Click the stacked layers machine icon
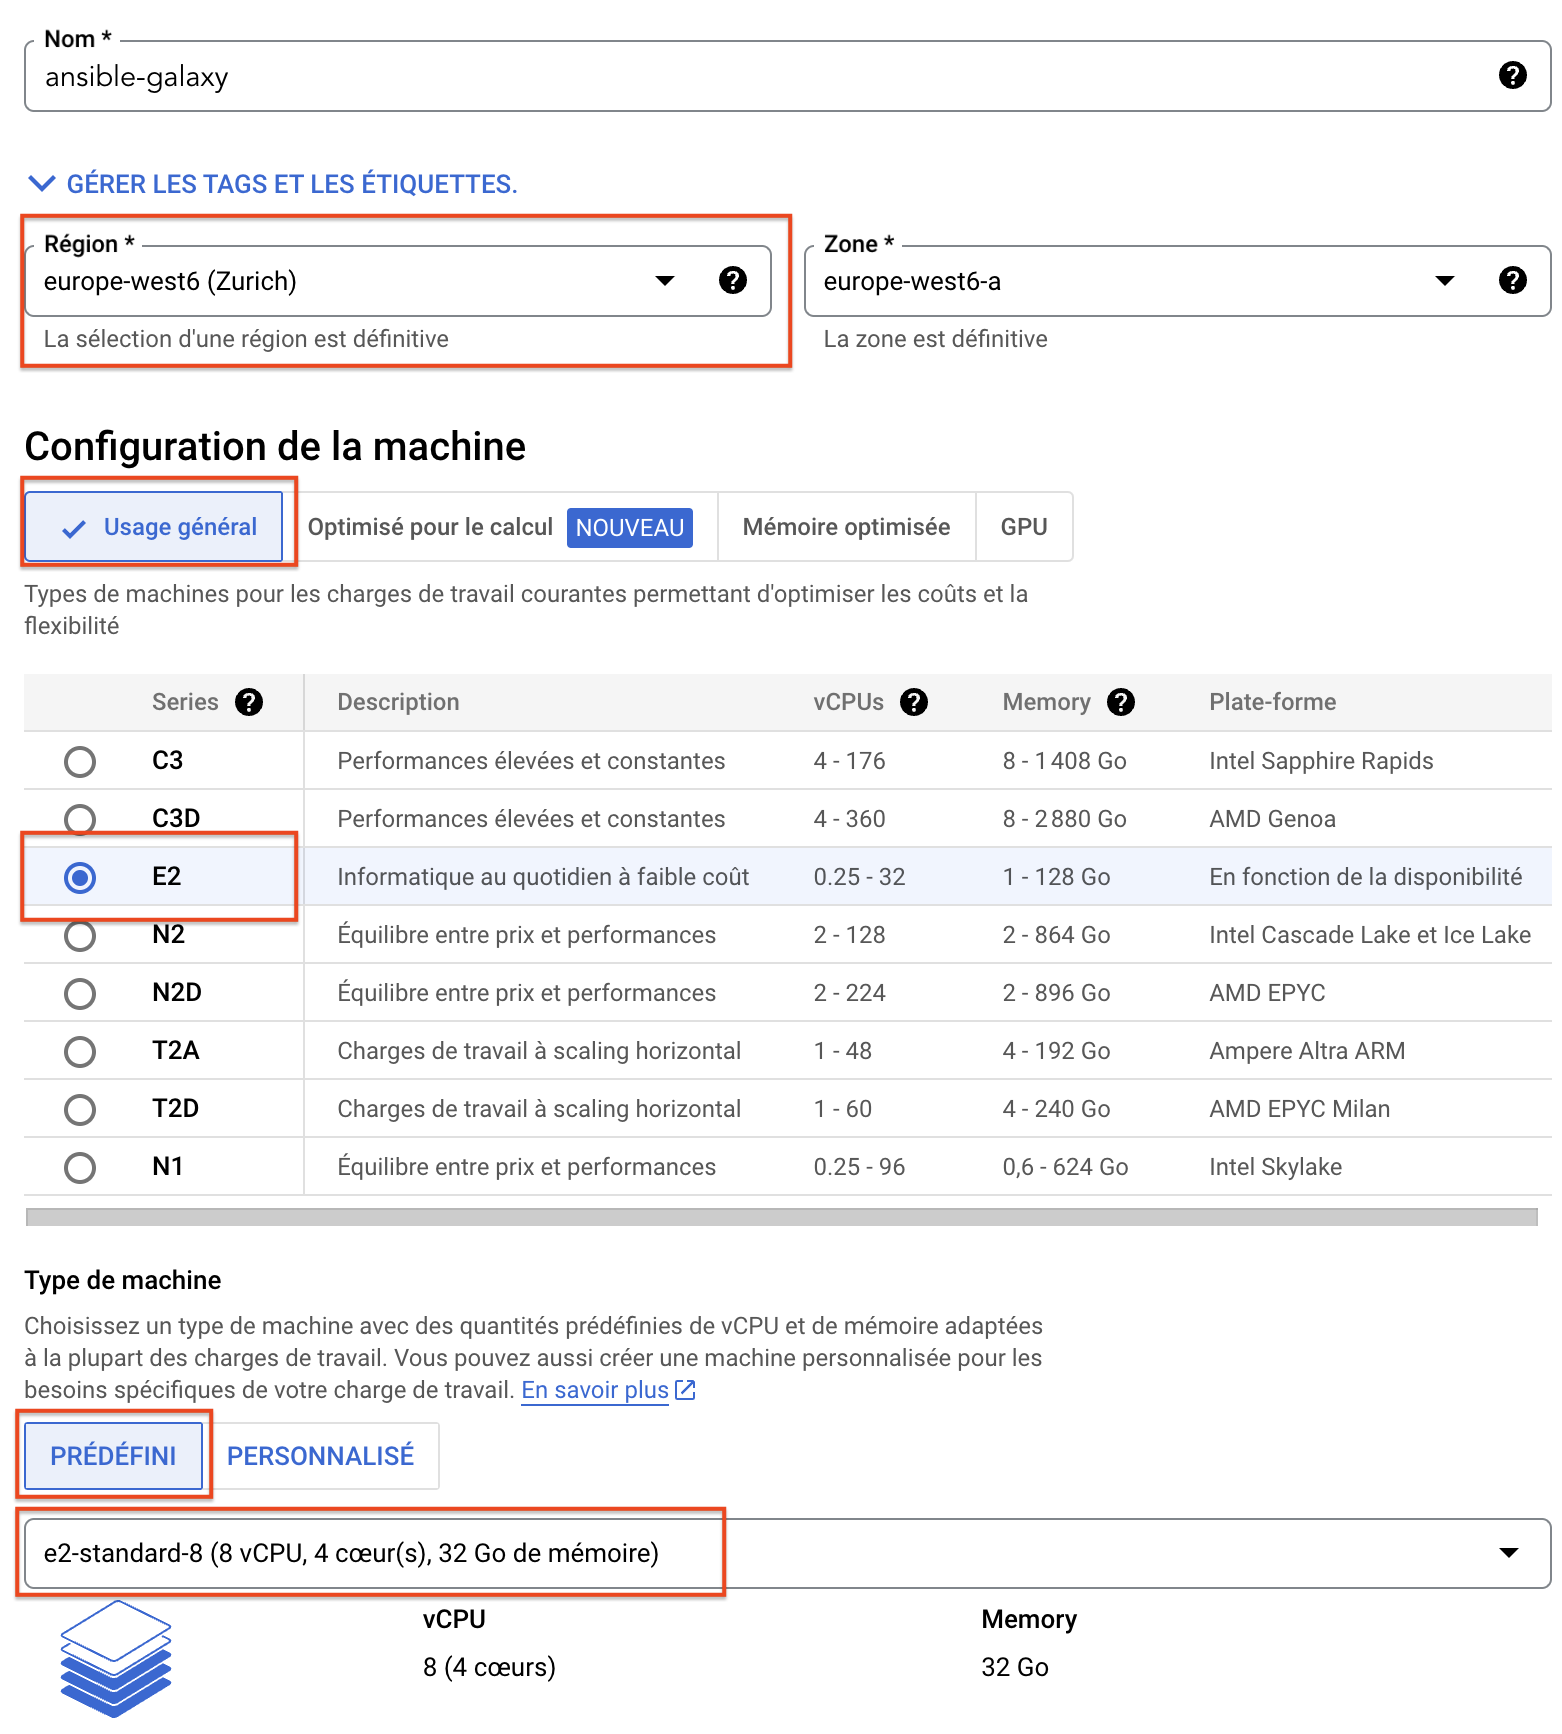The image size is (1562, 1734). click(x=115, y=1658)
